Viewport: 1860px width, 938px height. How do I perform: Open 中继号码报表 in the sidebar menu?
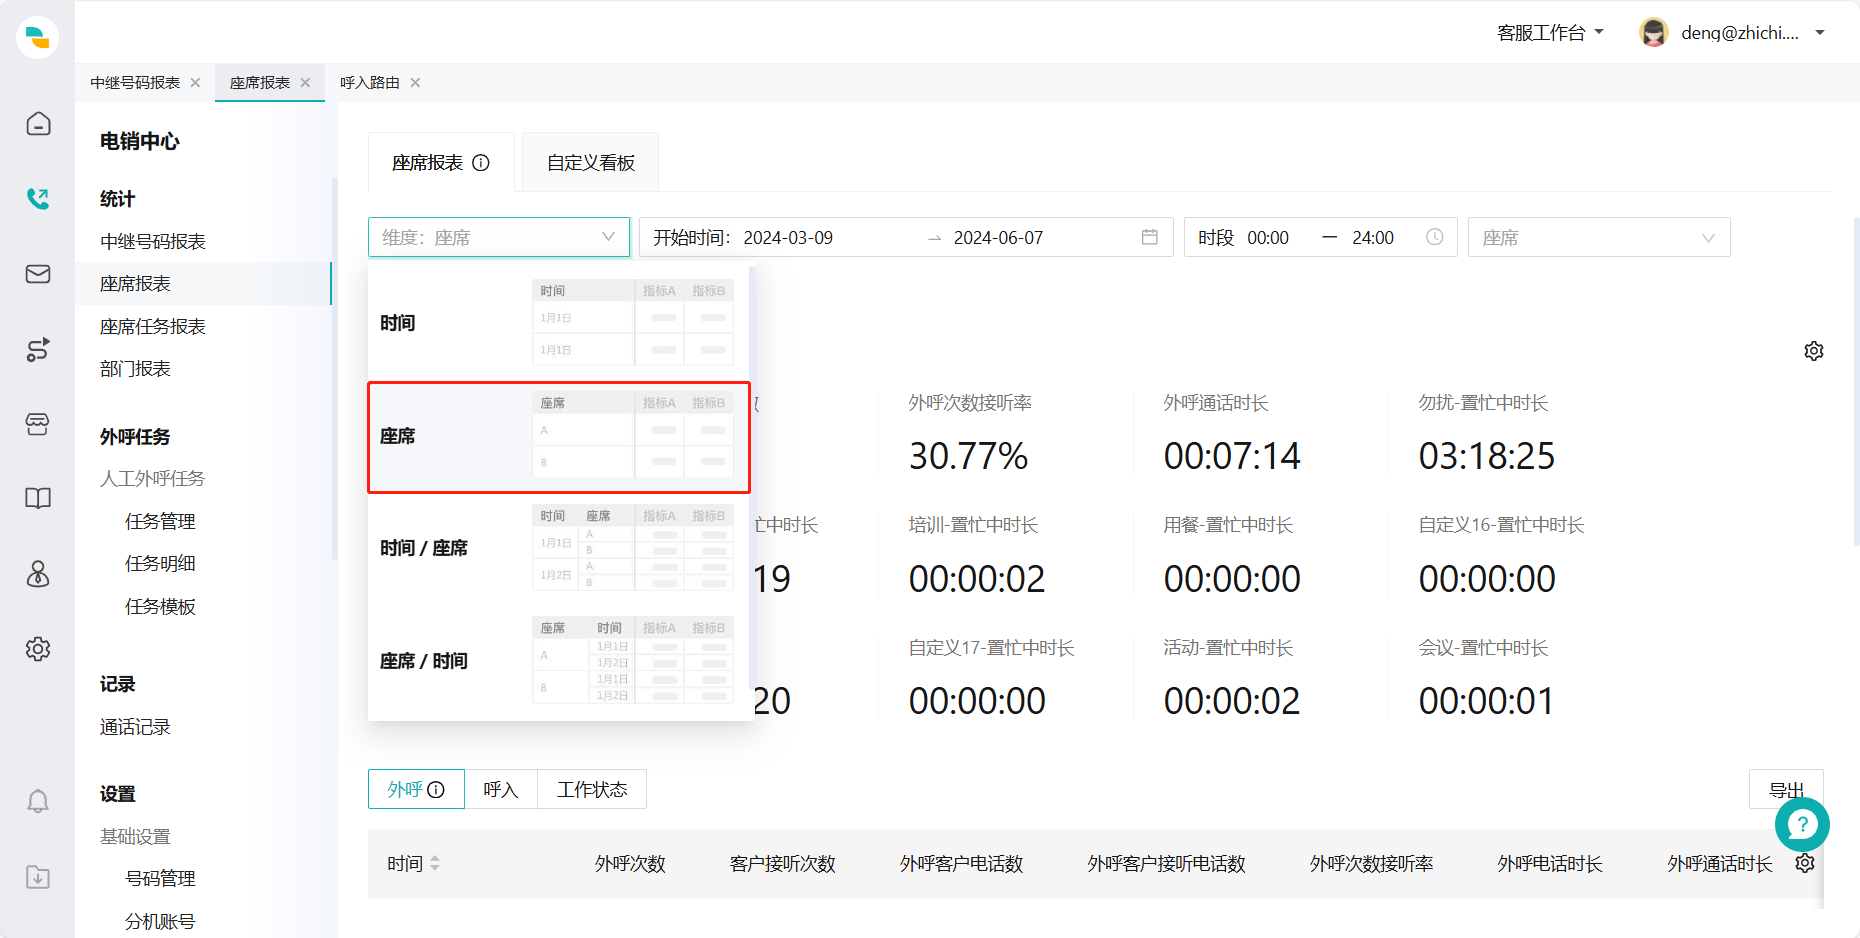pyautogui.click(x=153, y=242)
